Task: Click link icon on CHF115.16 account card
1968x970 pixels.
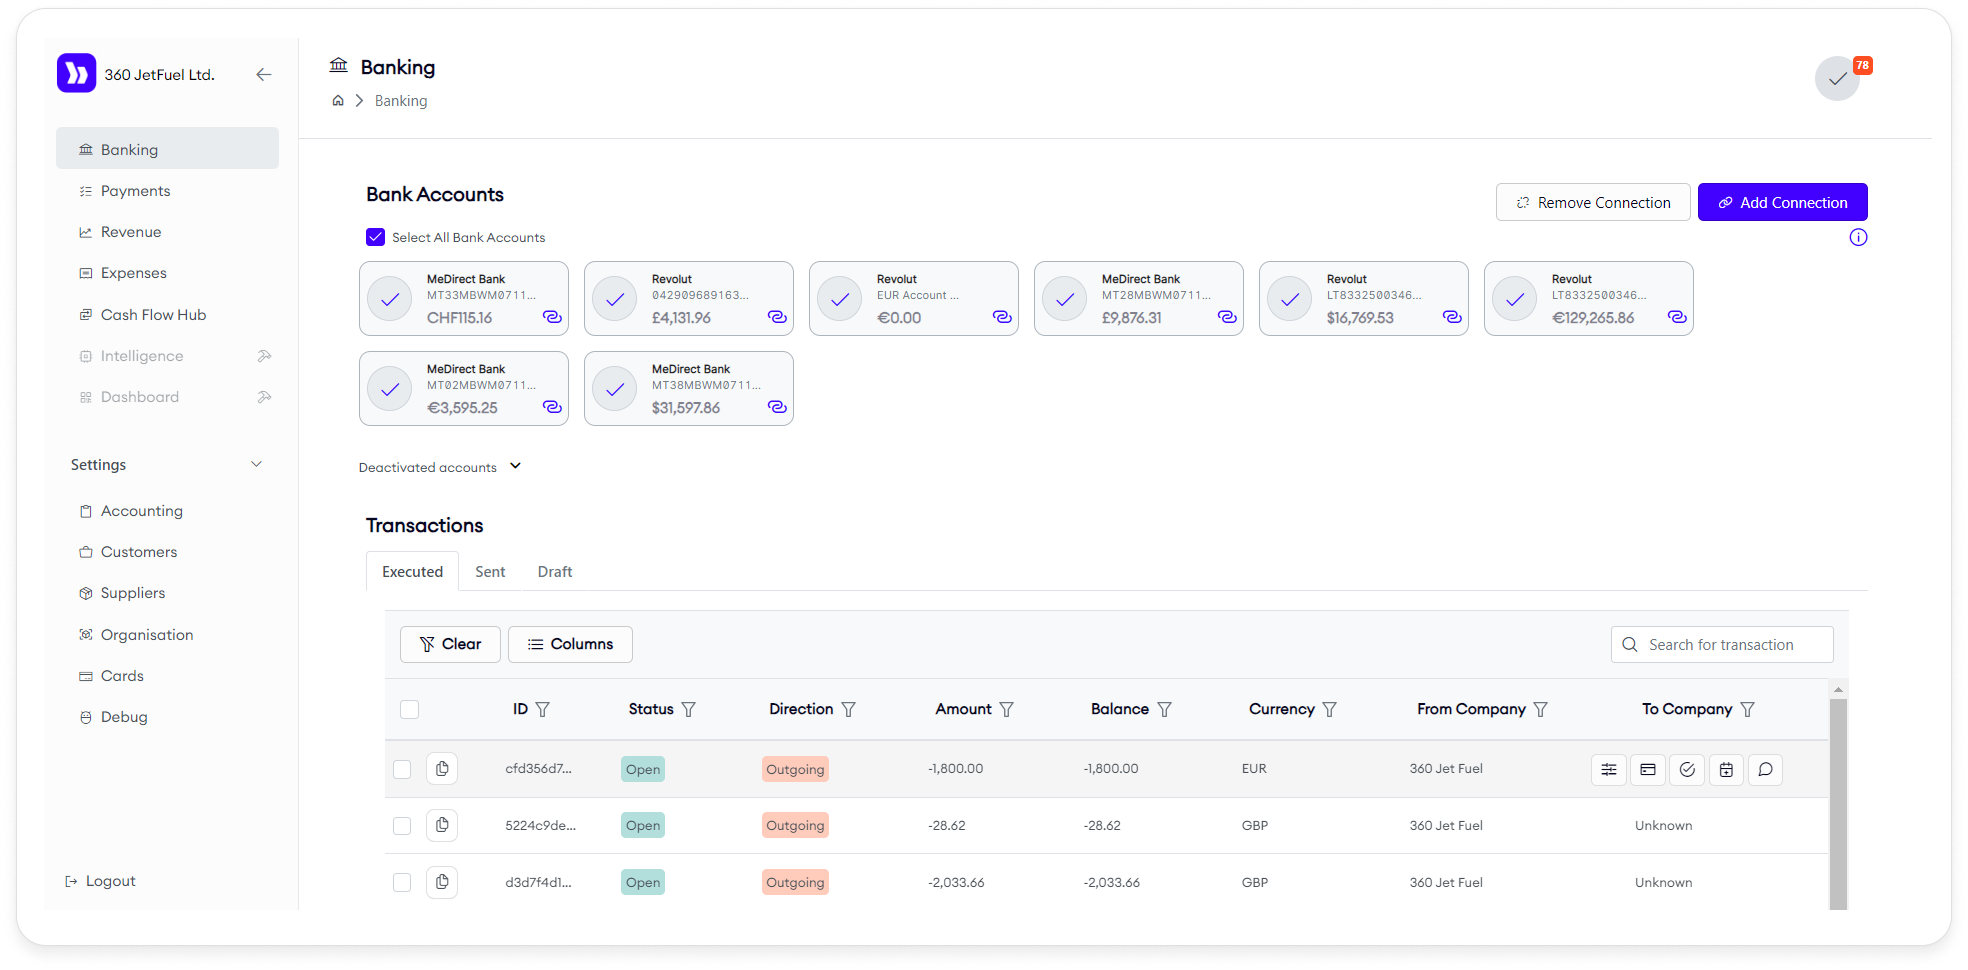Action: (x=552, y=317)
